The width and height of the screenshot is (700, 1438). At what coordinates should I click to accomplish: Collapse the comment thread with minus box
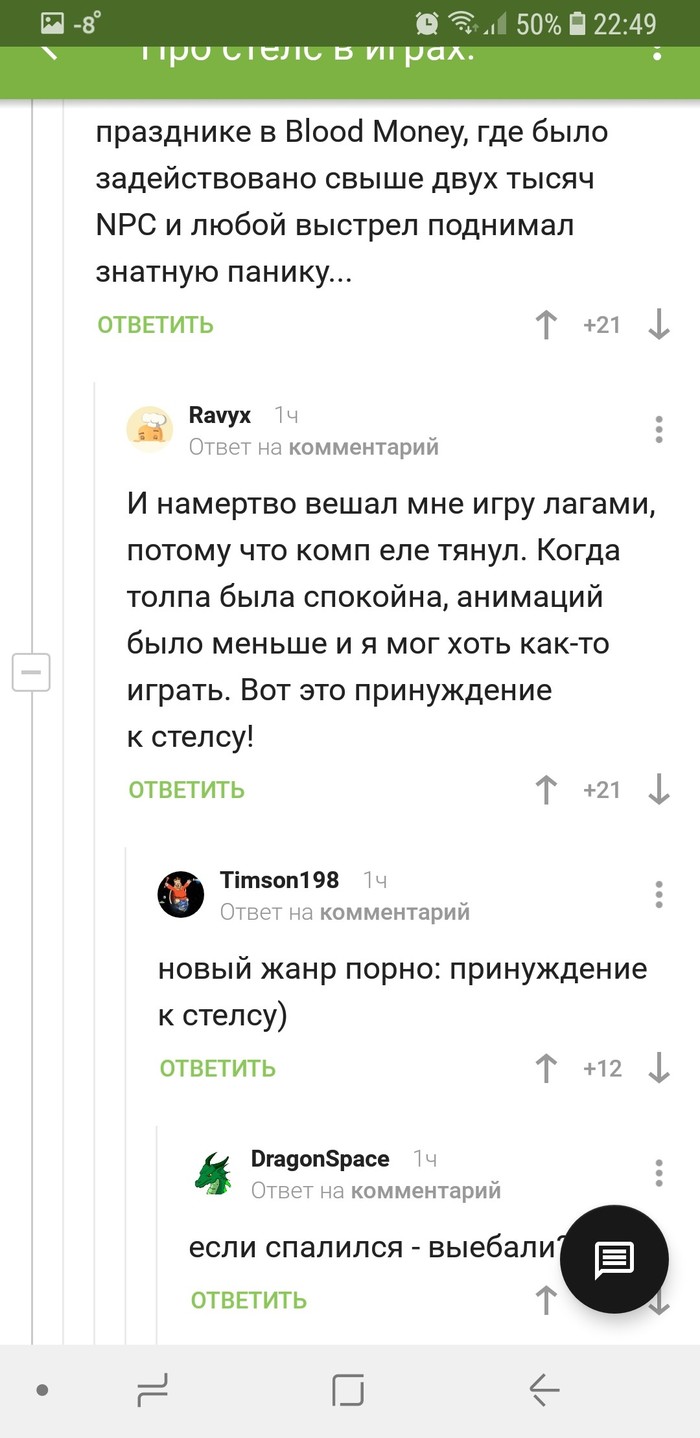(x=31, y=672)
